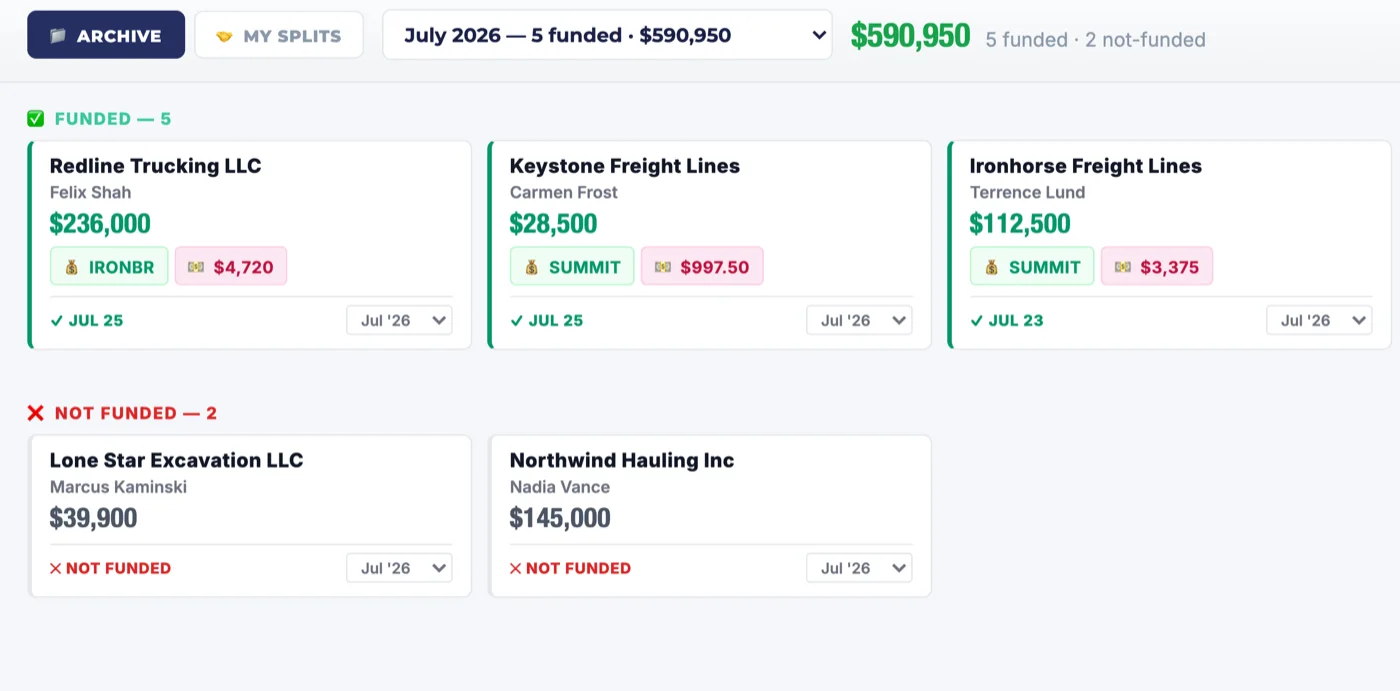Click the Archive folder icon
Image resolution: width=1400 pixels, height=691 pixels.
pos(58,36)
